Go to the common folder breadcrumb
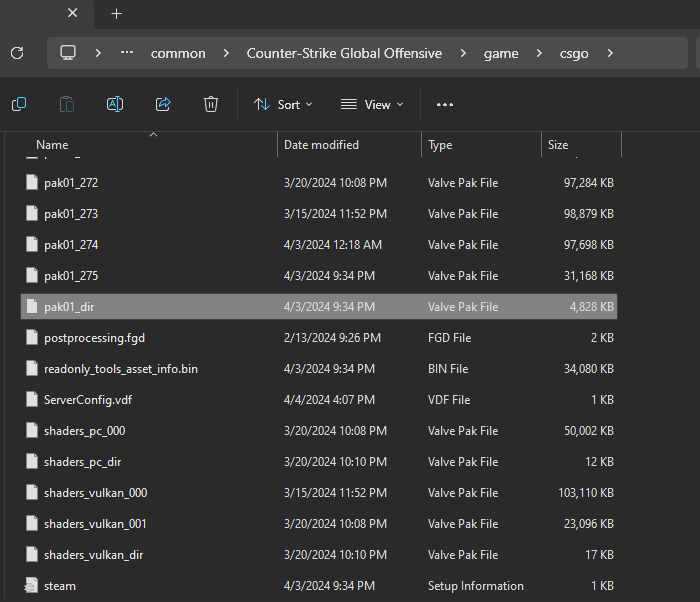Screen dimensions: 700x602 click(178, 53)
